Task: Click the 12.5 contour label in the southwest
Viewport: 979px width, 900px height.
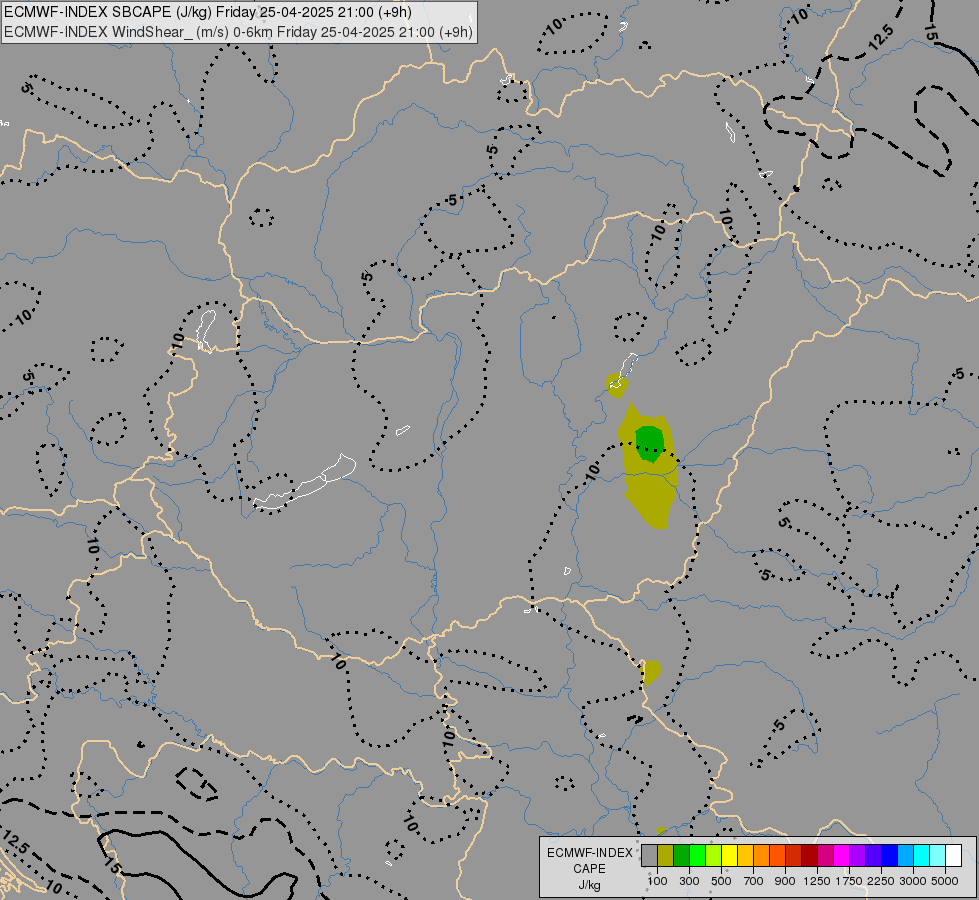Action: (x=15, y=843)
